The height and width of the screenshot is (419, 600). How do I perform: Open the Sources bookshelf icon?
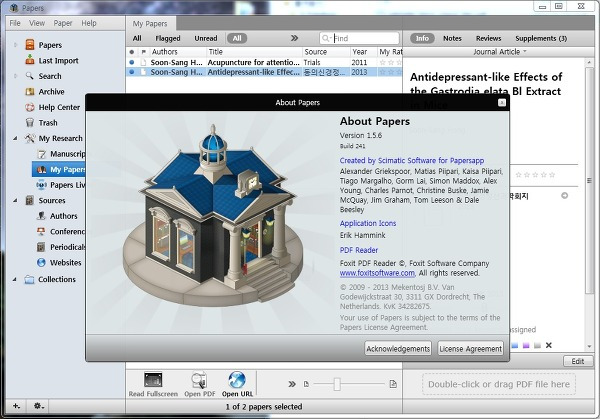tap(30, 200)
